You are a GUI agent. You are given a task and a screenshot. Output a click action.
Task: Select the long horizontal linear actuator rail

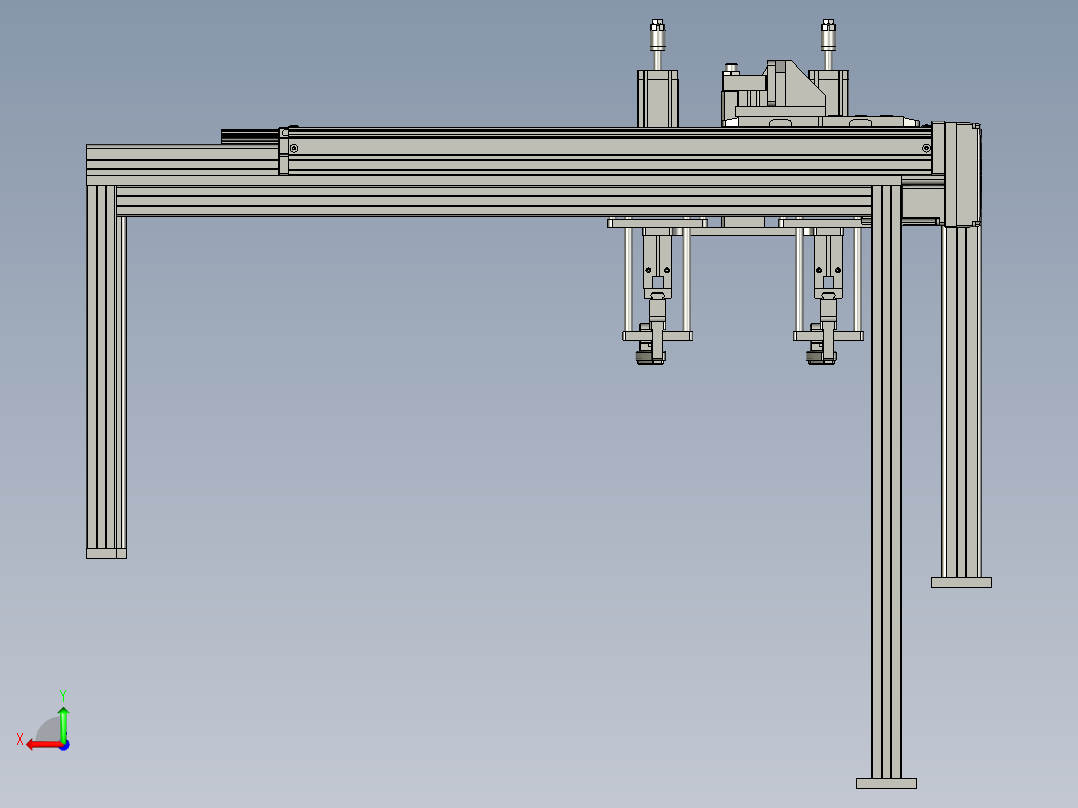point(608,151)
